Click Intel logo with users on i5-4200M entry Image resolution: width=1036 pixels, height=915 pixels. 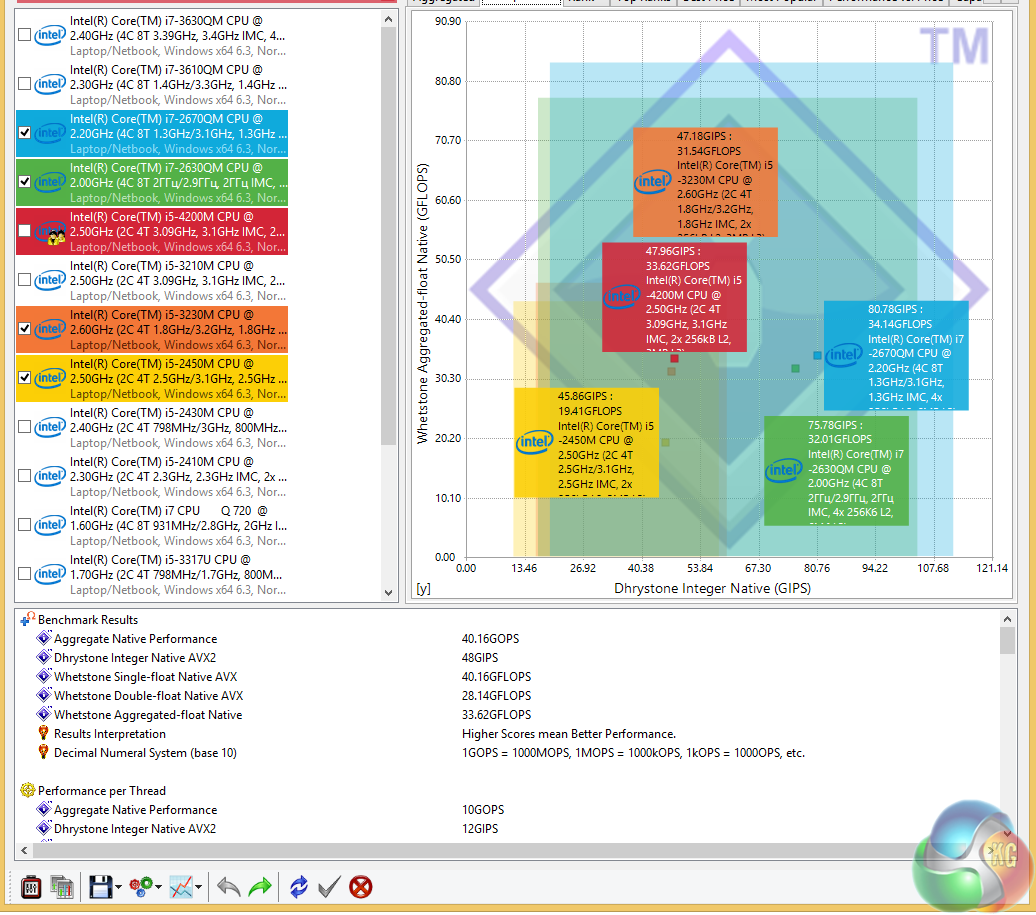tap(50, 232)
